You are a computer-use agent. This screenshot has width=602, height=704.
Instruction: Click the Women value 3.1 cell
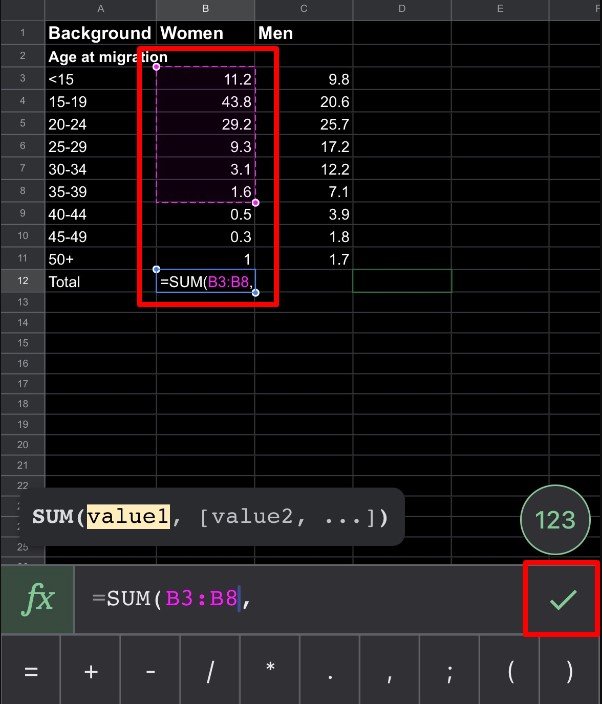(x=206, y=169)
